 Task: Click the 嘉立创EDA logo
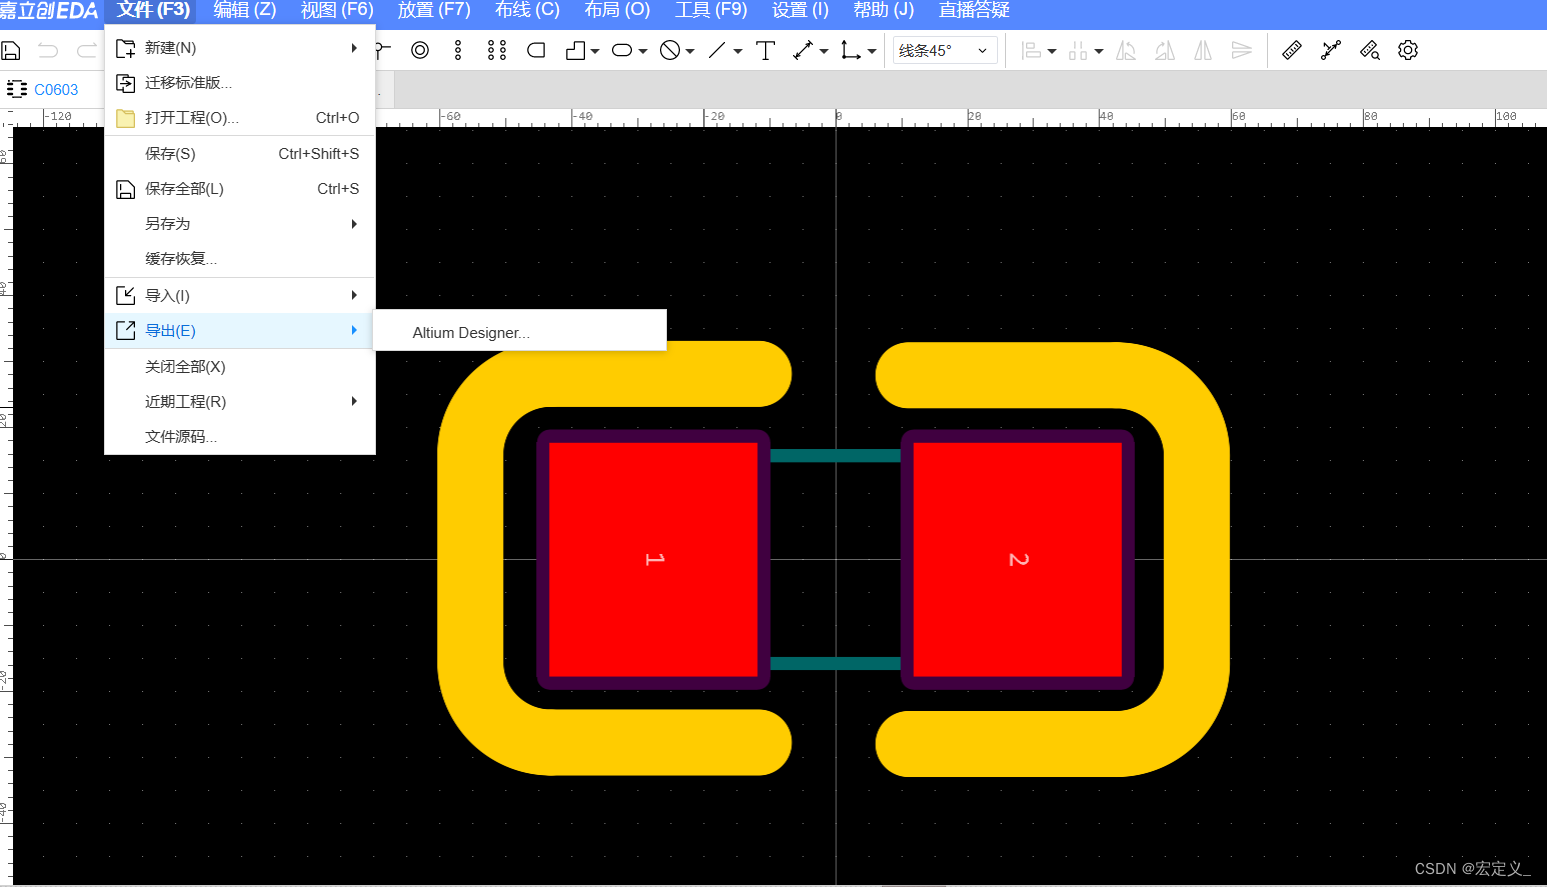(49, 11)
